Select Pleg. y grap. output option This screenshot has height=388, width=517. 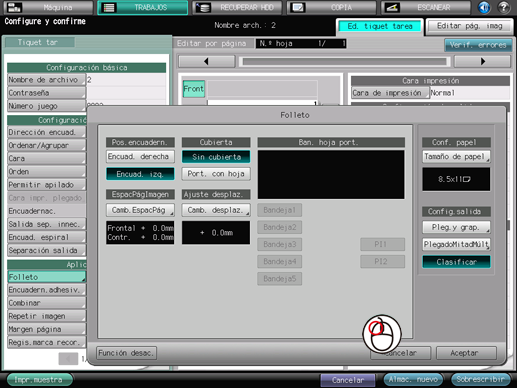pos(456,227)
